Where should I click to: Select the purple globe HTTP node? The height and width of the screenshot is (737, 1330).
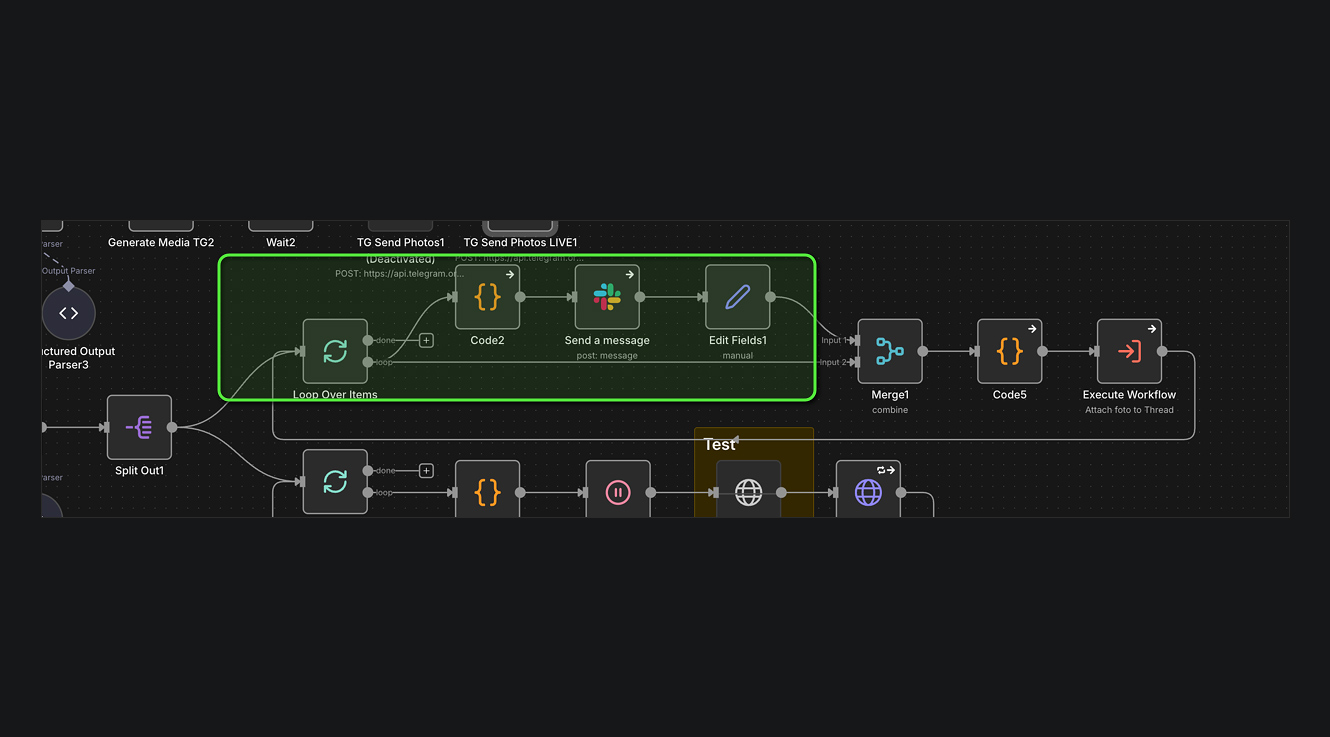click(x=868, y=492)
